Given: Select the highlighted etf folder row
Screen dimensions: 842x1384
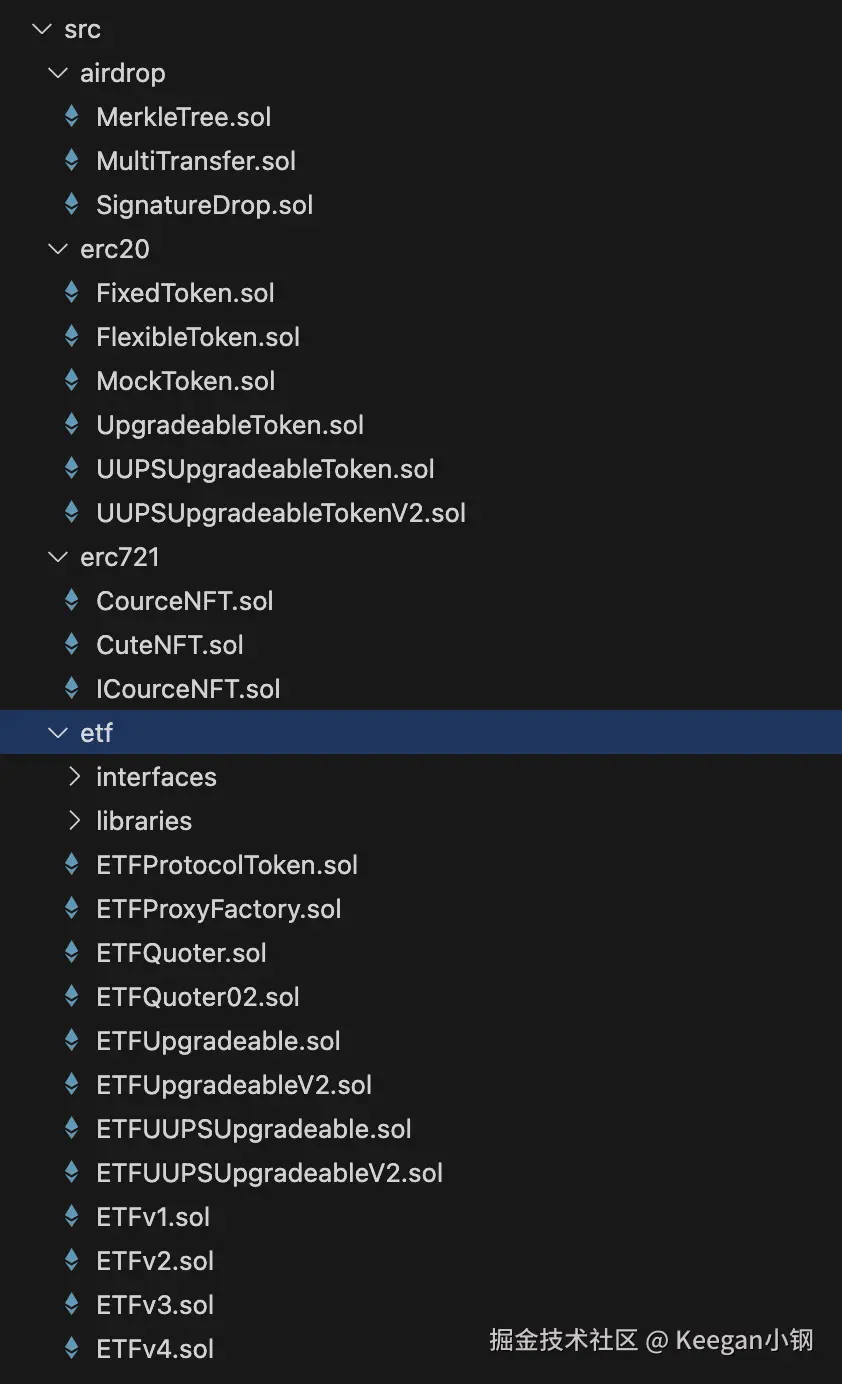Looking at the screenshot, I should 97,733.
